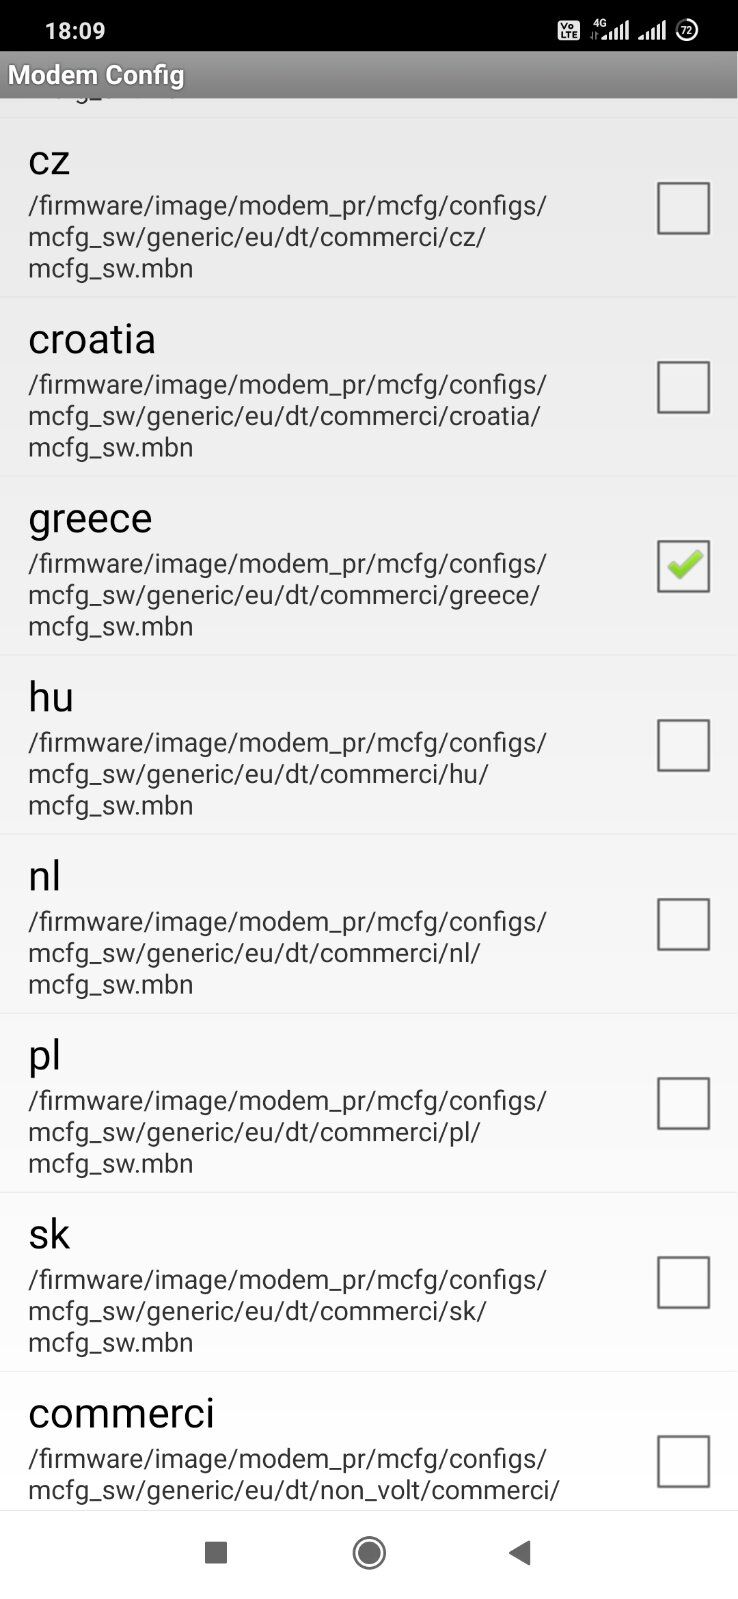Tap the greece mcfg_sw.mbn file path

[287, 595]
